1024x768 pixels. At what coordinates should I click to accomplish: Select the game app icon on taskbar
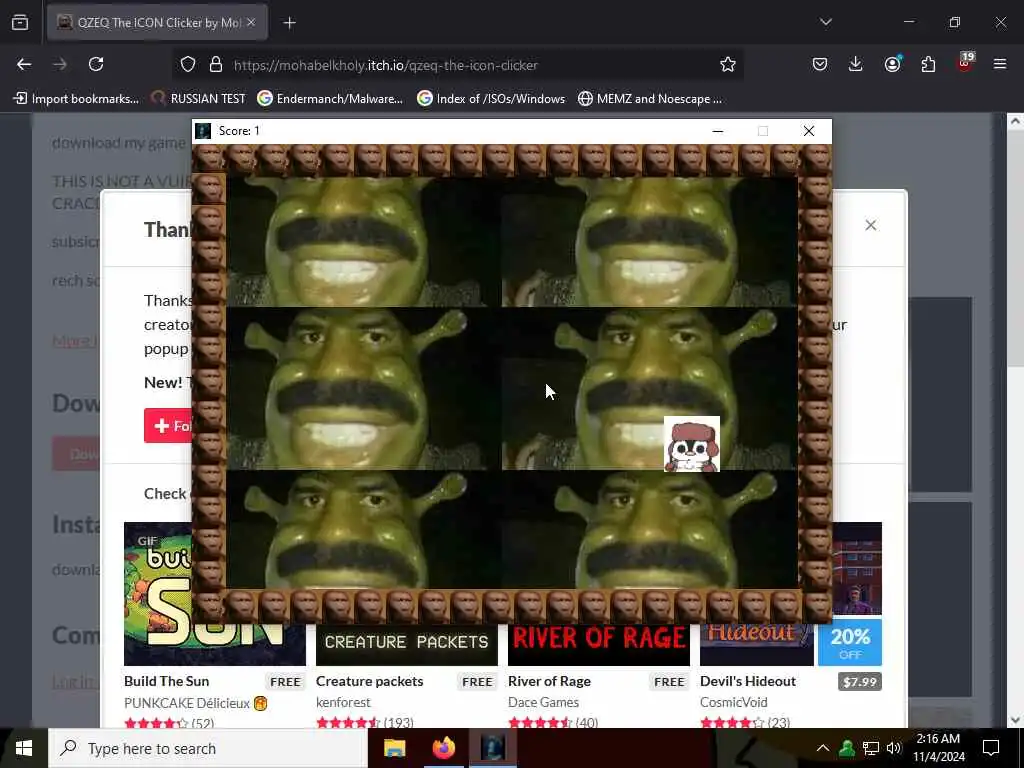[x=493, y=748]
